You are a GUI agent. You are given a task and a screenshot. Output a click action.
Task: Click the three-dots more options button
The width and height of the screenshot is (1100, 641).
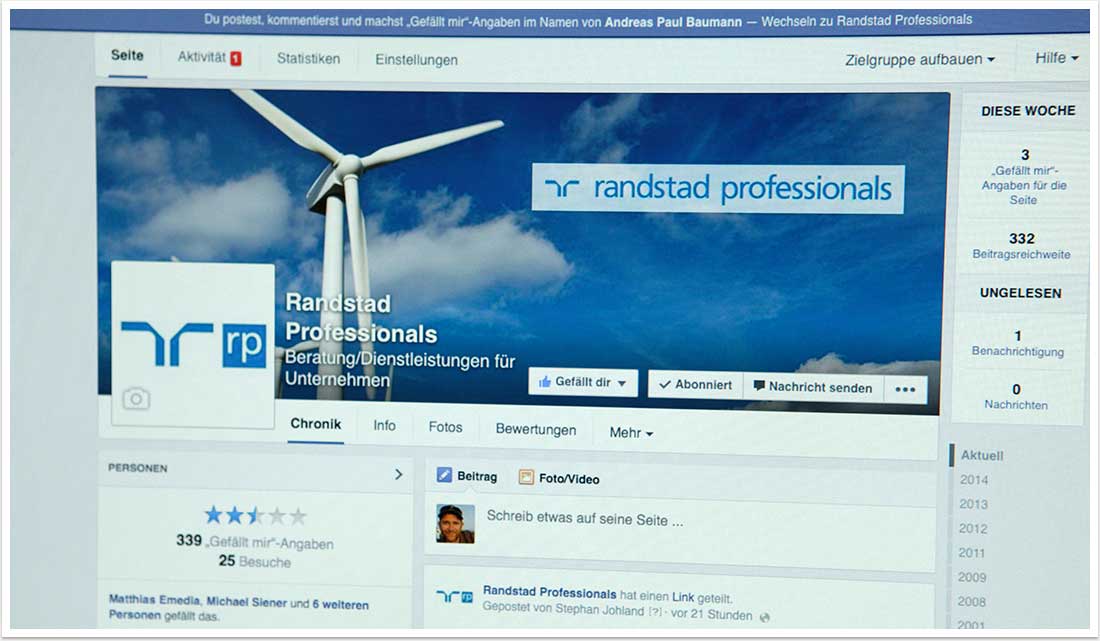coord(904,389)
